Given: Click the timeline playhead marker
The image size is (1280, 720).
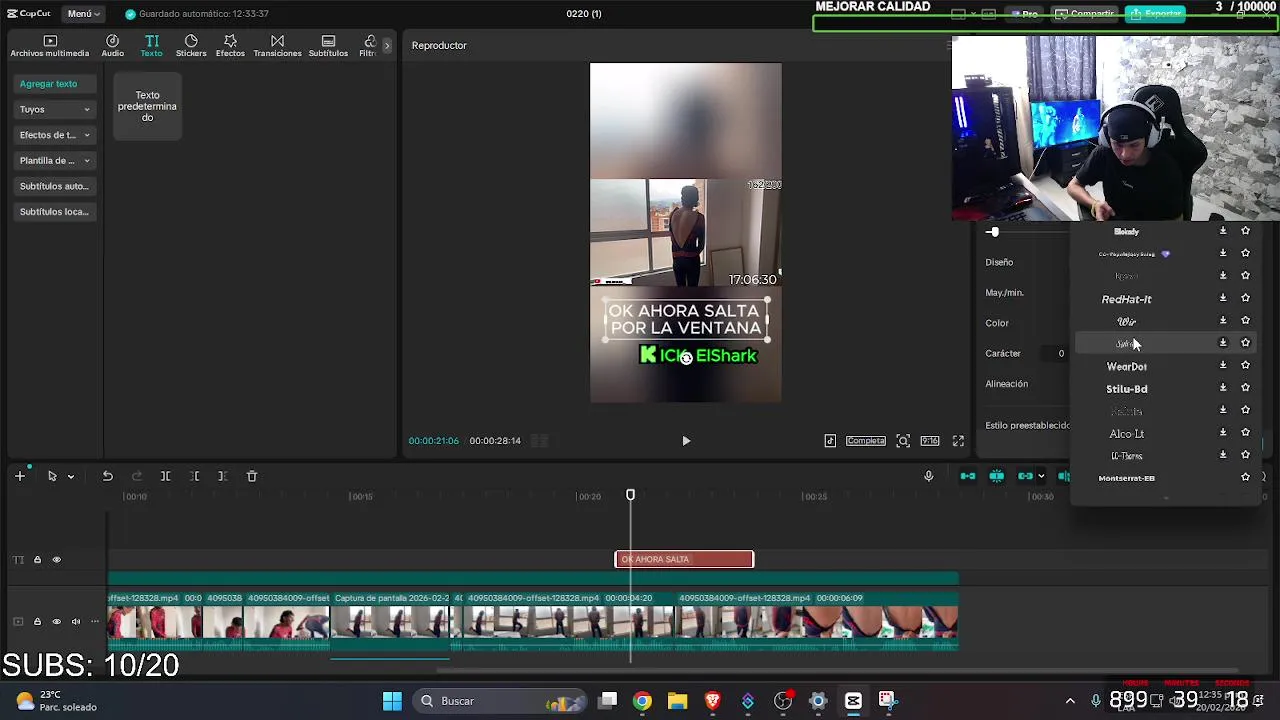Looking at the screenshot, I should click(x=630, y=495).
